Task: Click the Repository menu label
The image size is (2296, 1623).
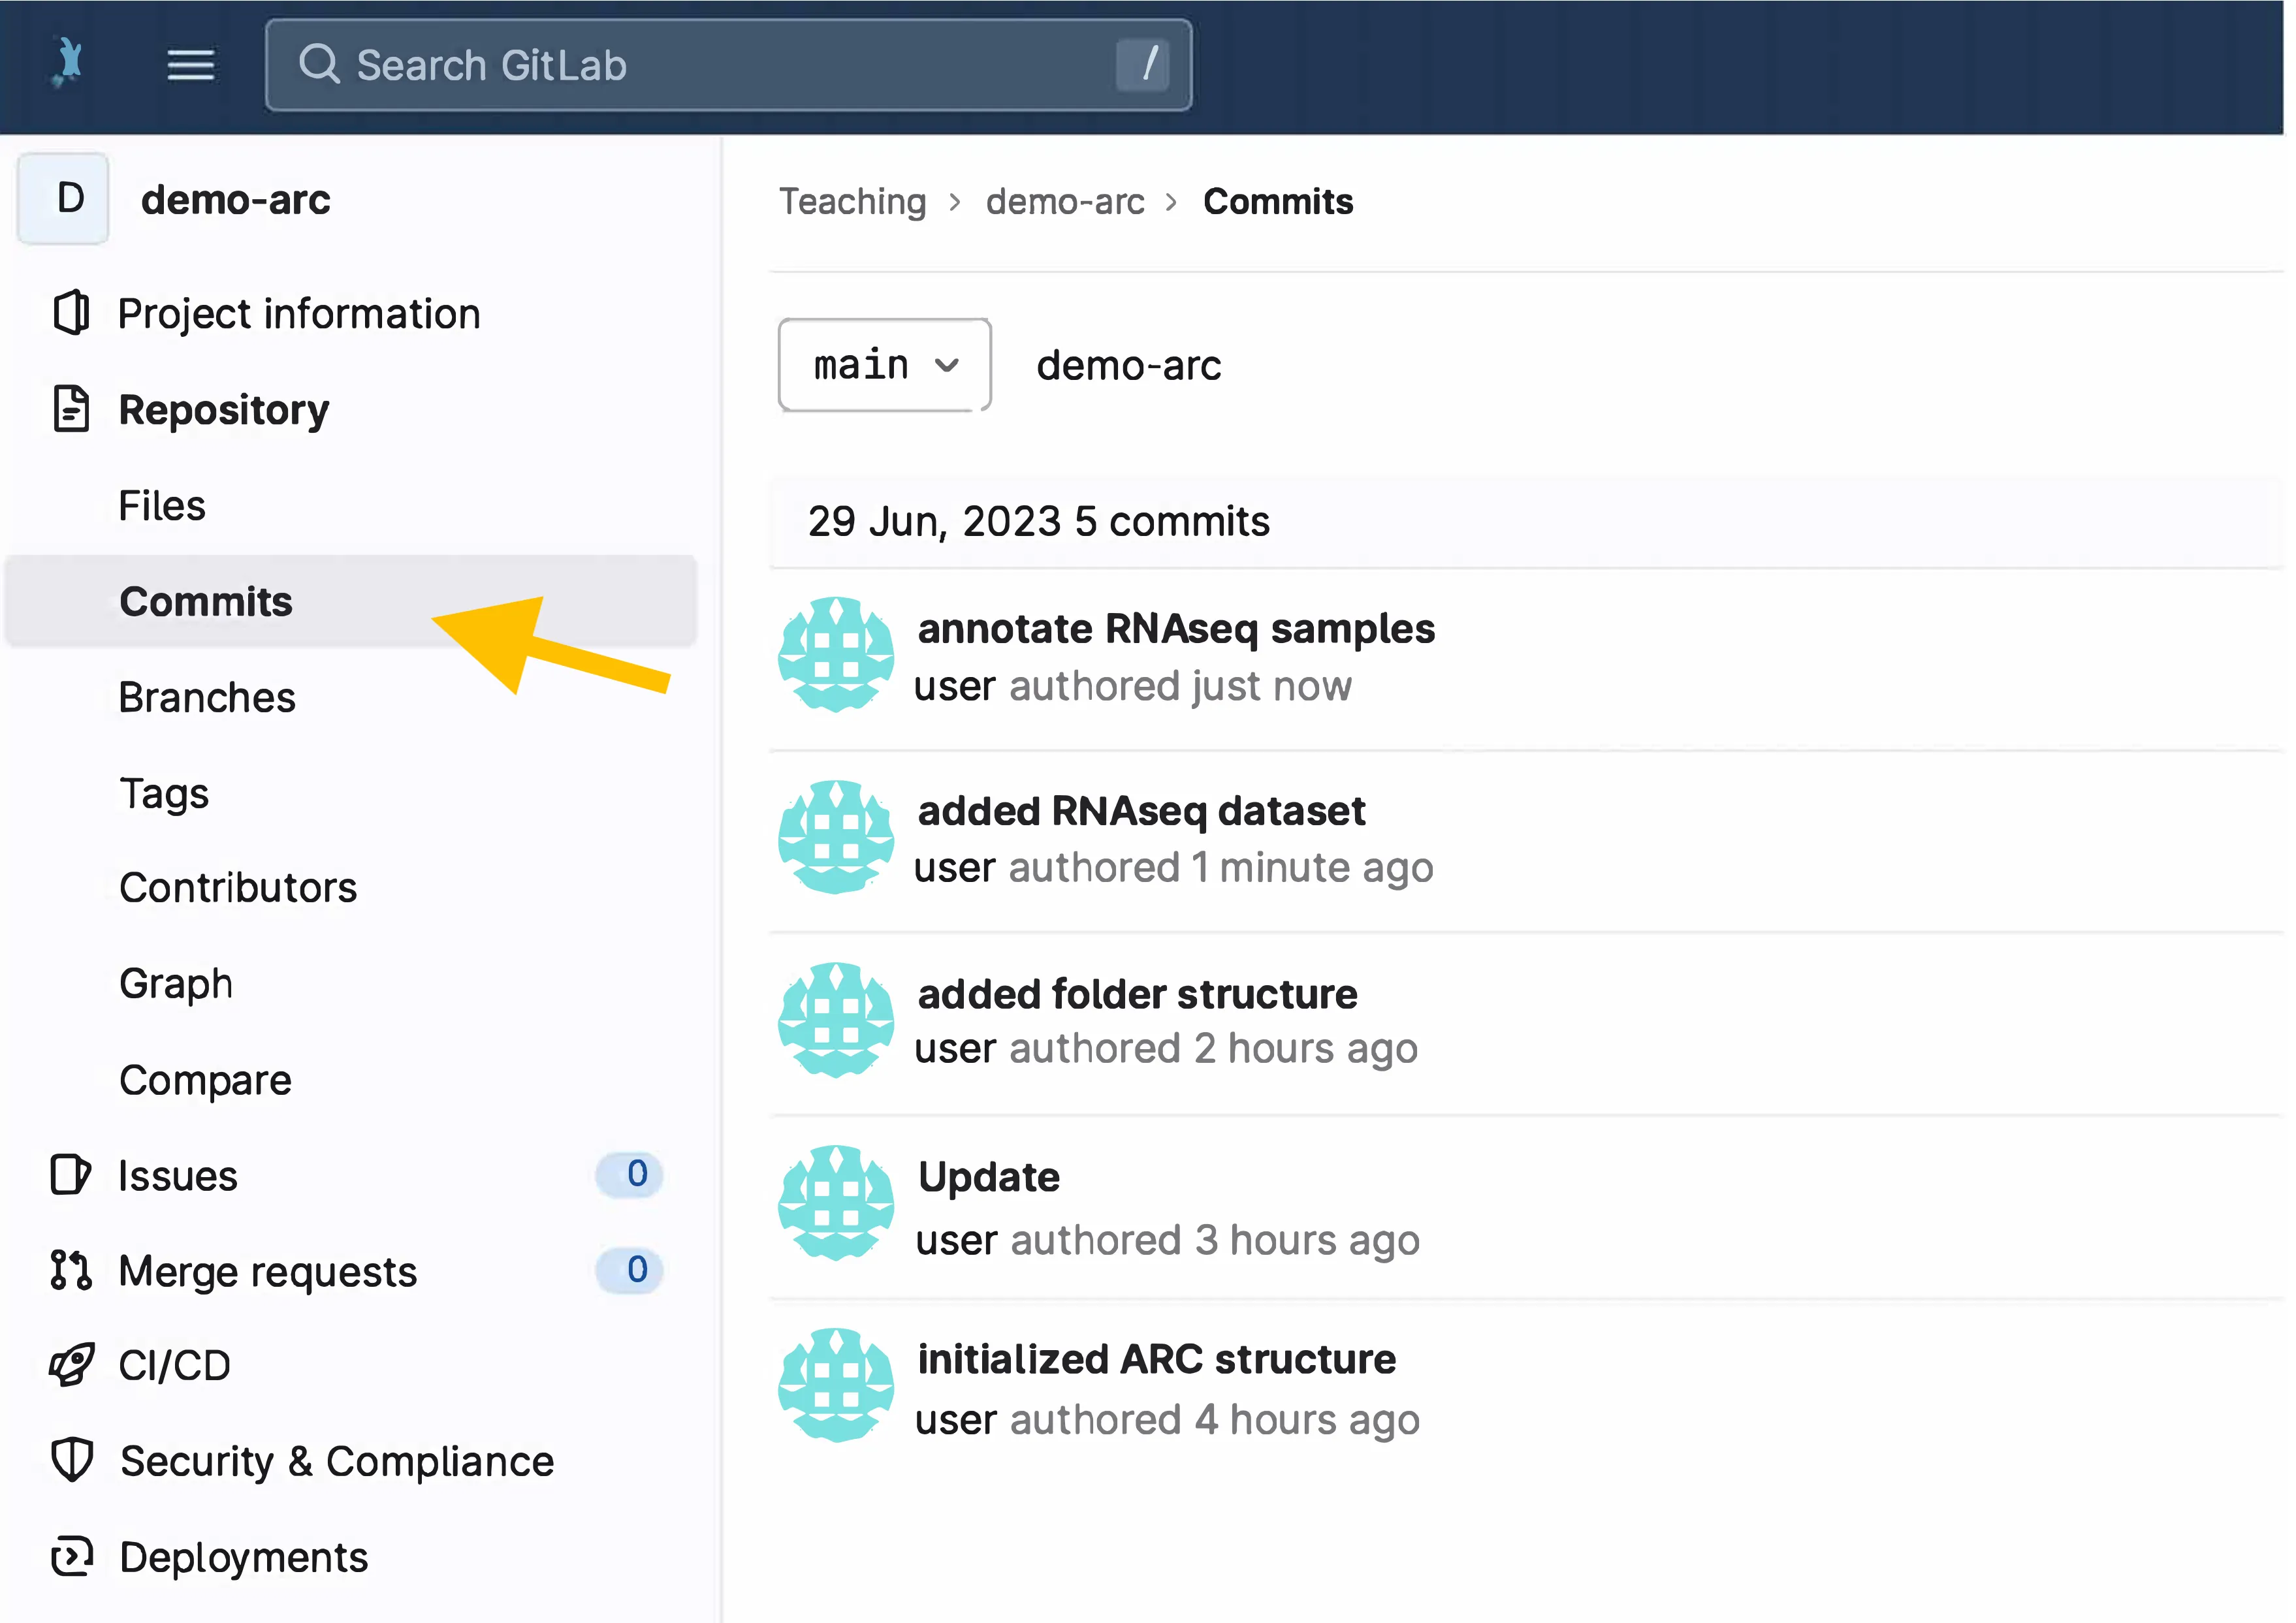Action: coord(224,410)
